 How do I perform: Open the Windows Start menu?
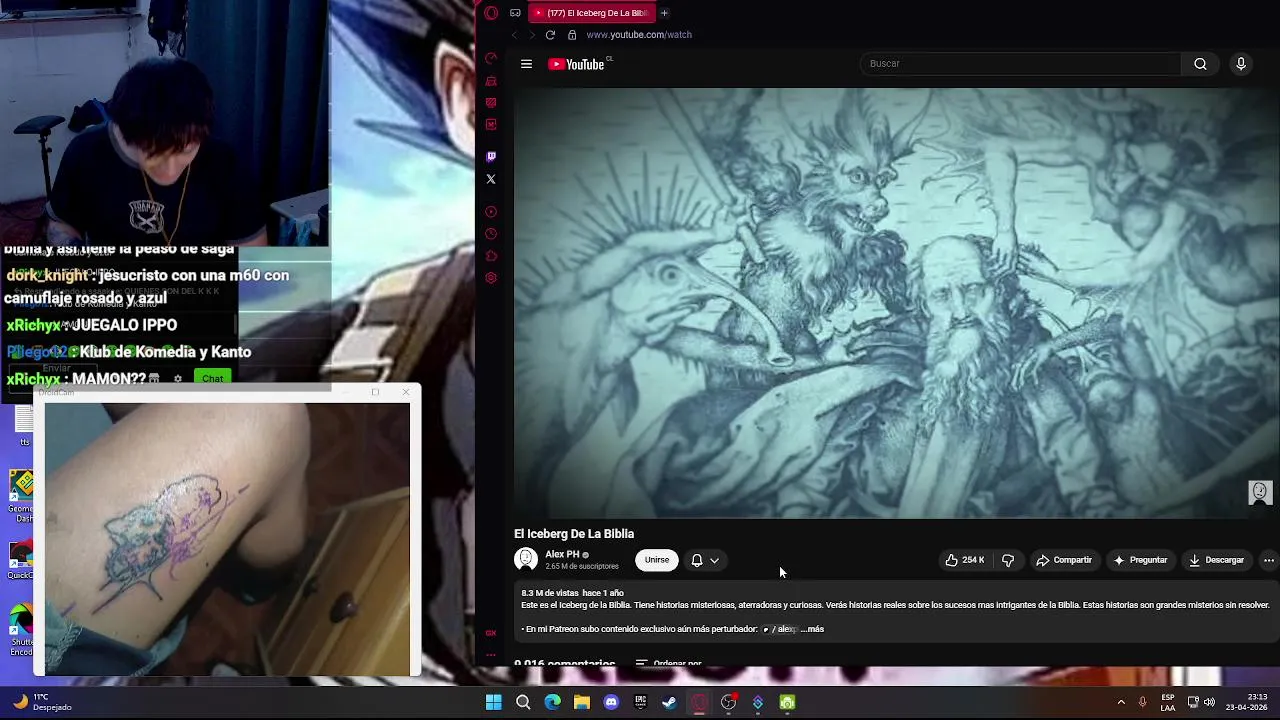point(494,702)
